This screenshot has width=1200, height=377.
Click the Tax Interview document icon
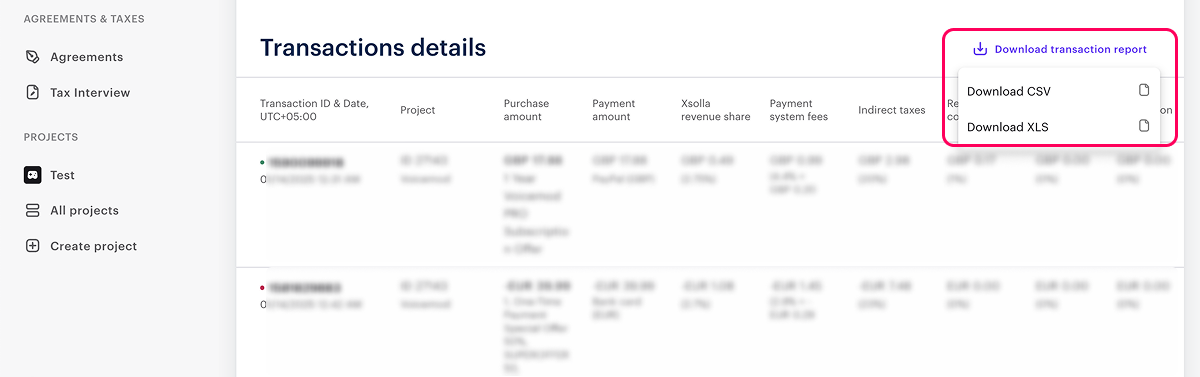coord(33,92)
